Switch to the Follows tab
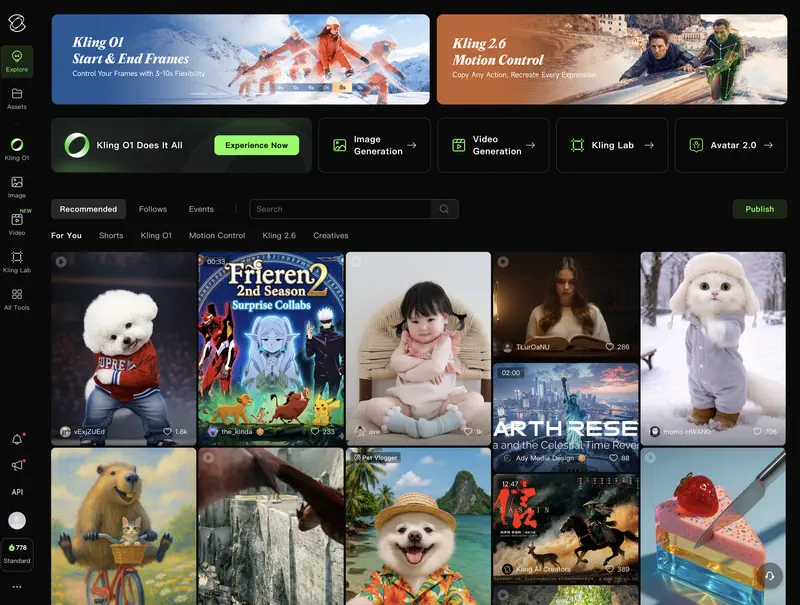 tap(153, 209)
